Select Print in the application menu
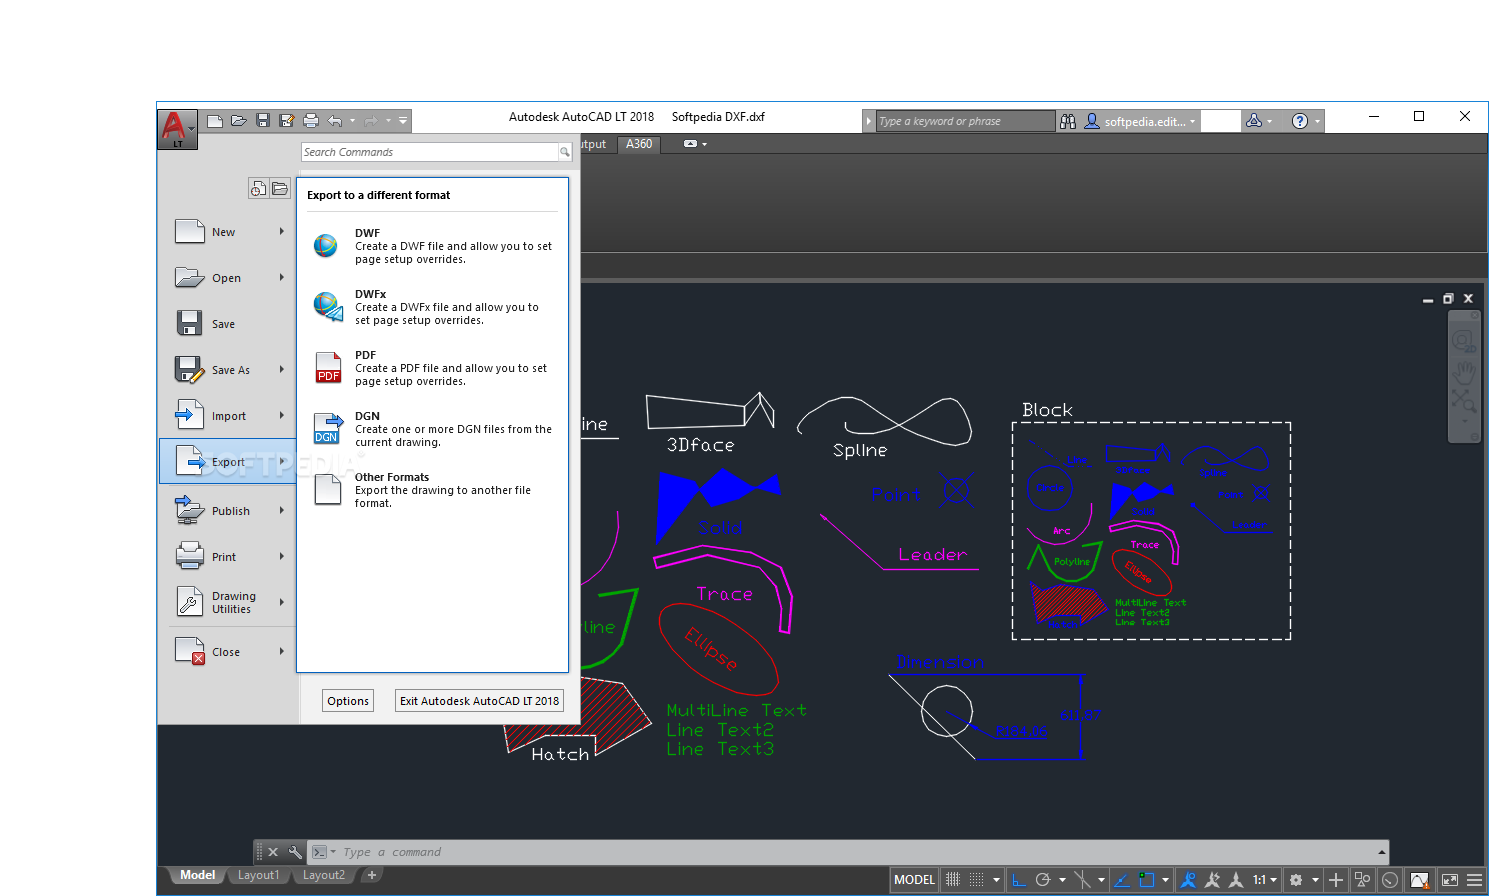Image resolution: width=1489 pixels, height=896 pixels. point(229,557)
